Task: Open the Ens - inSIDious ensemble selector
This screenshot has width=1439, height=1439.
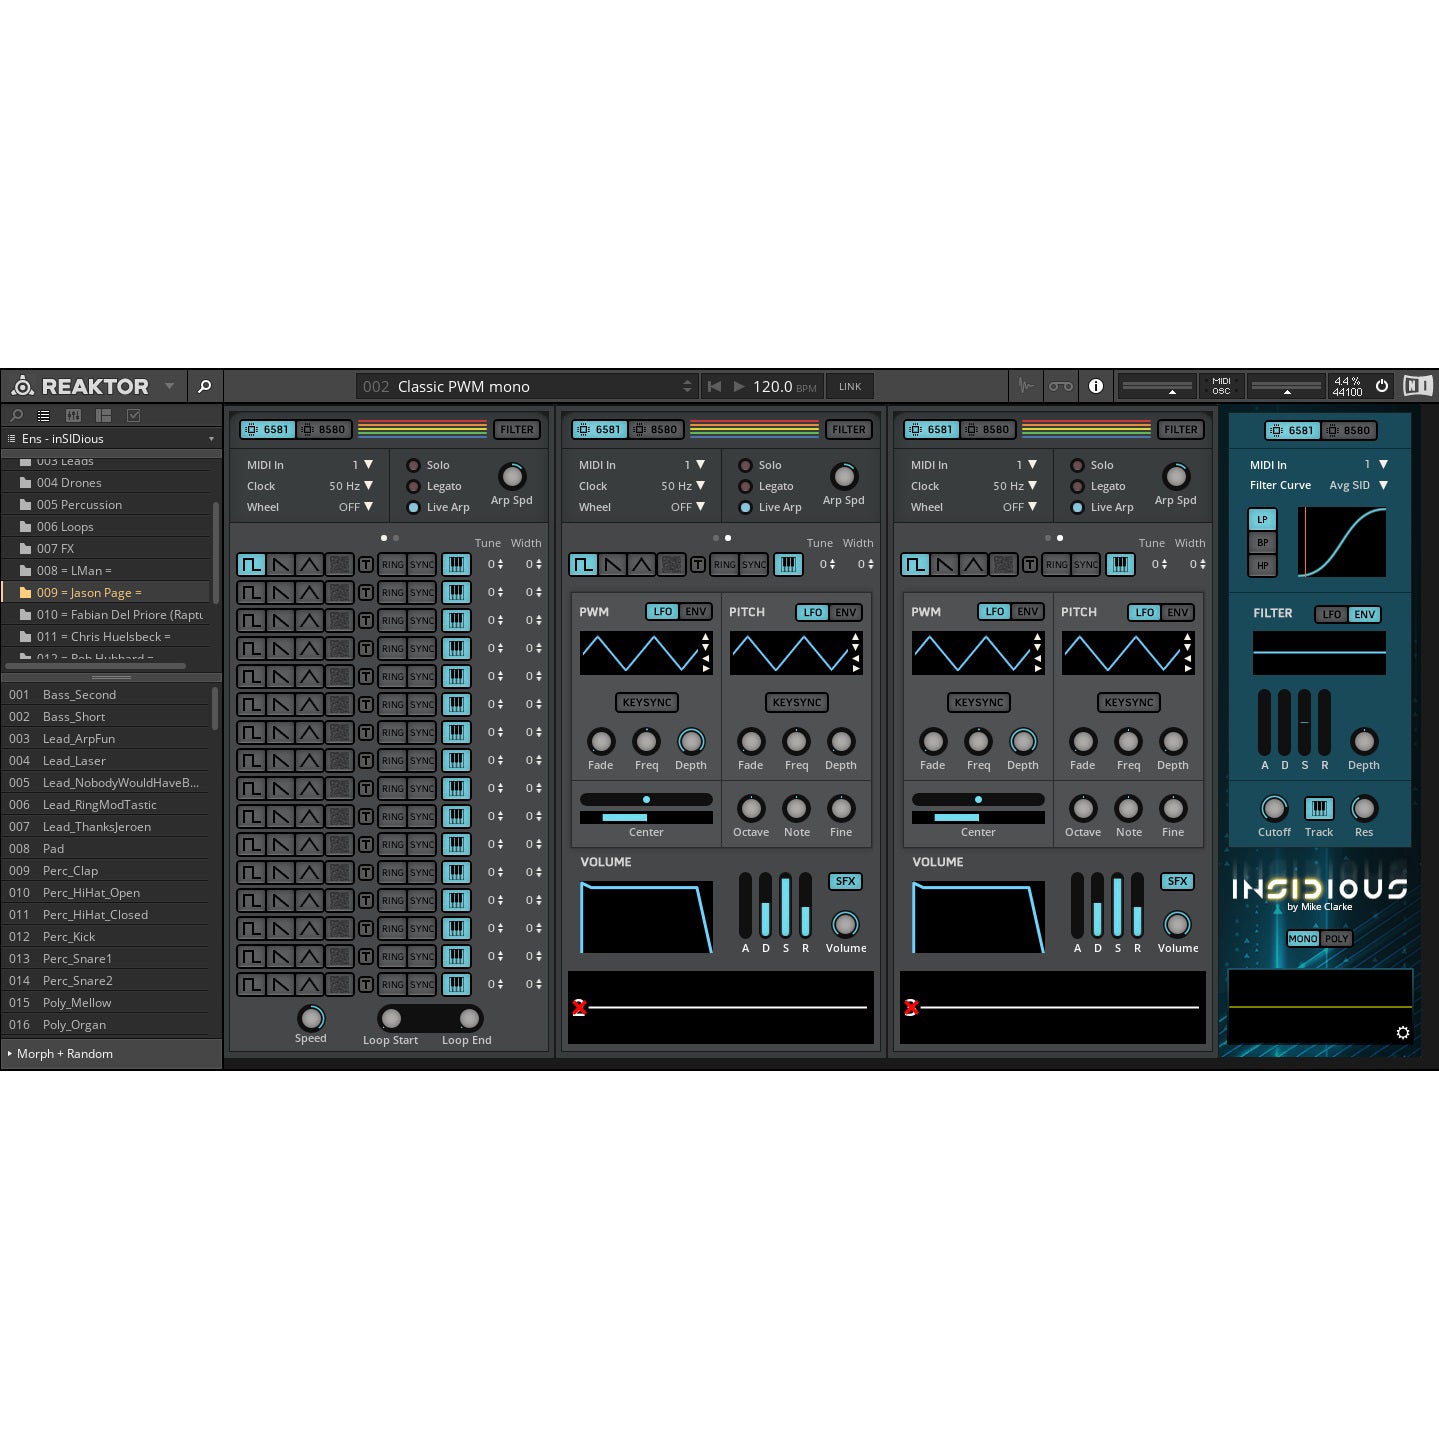Action: 110,438
